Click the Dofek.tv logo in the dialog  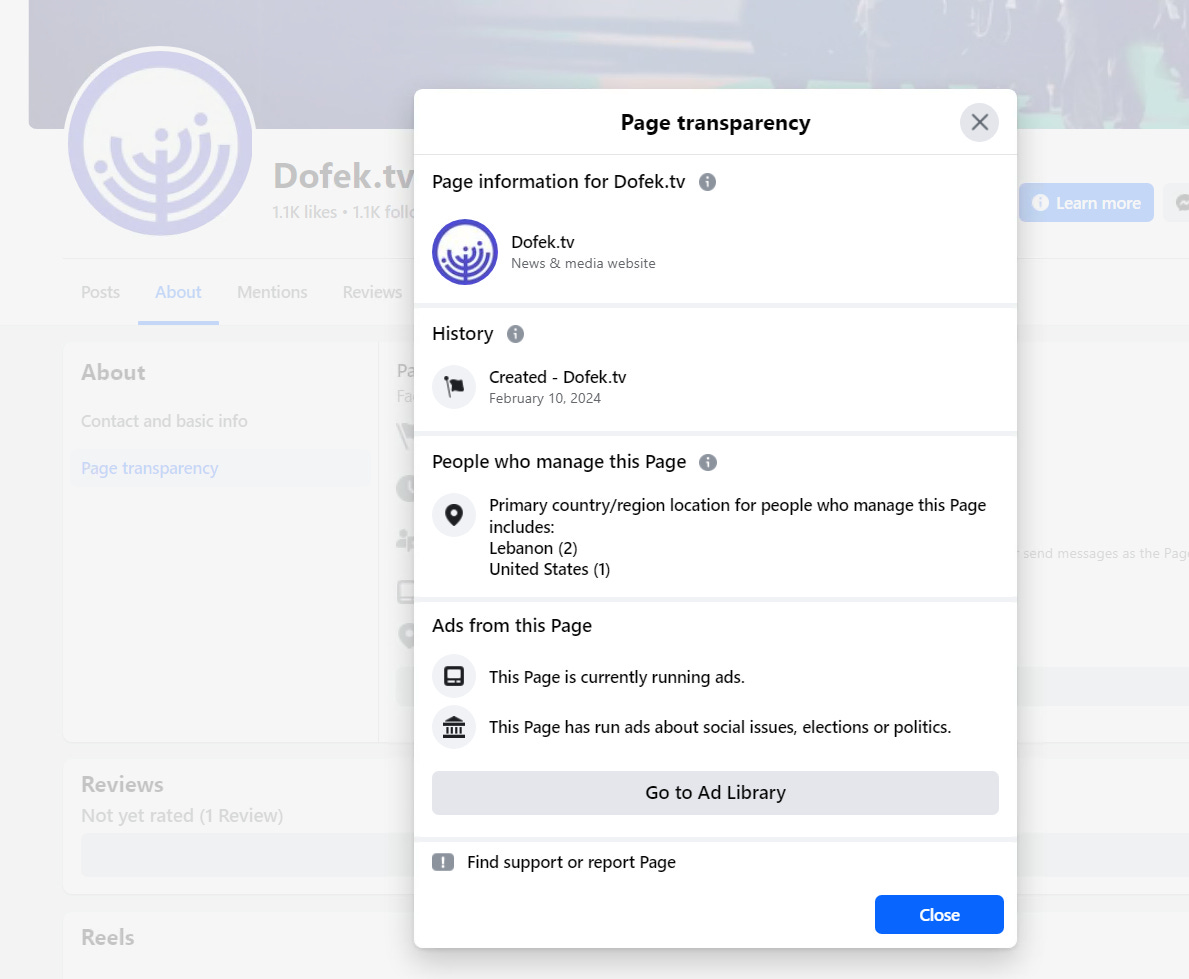tap(465, 252)
